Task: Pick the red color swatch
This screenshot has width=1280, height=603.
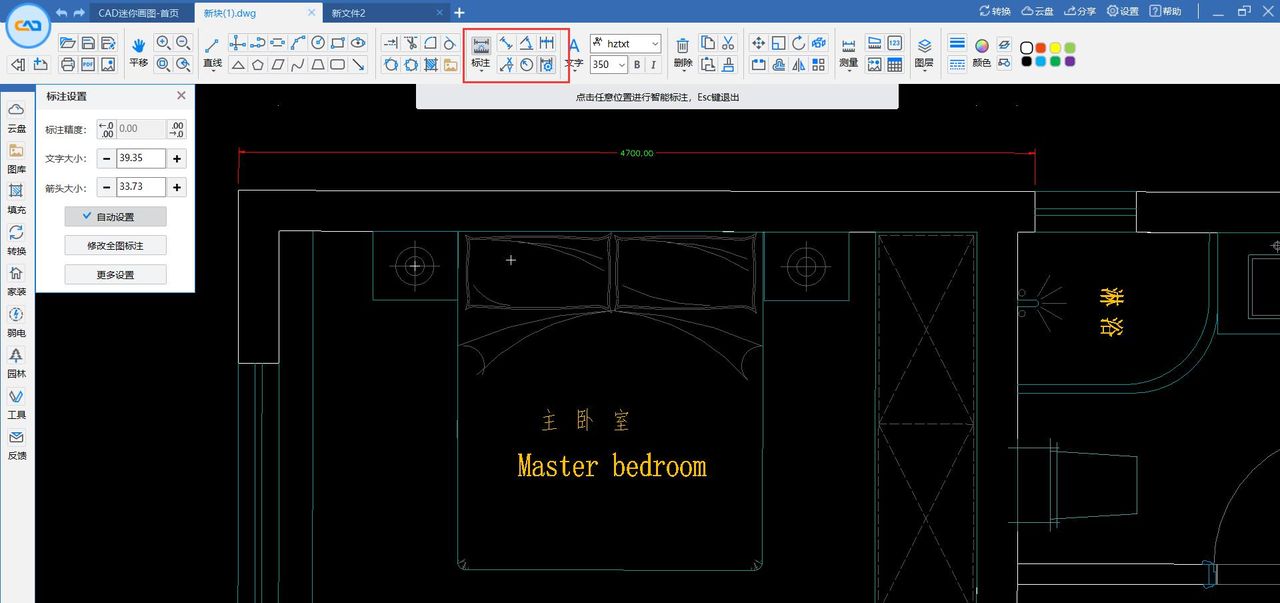Action: [1041, 48]
